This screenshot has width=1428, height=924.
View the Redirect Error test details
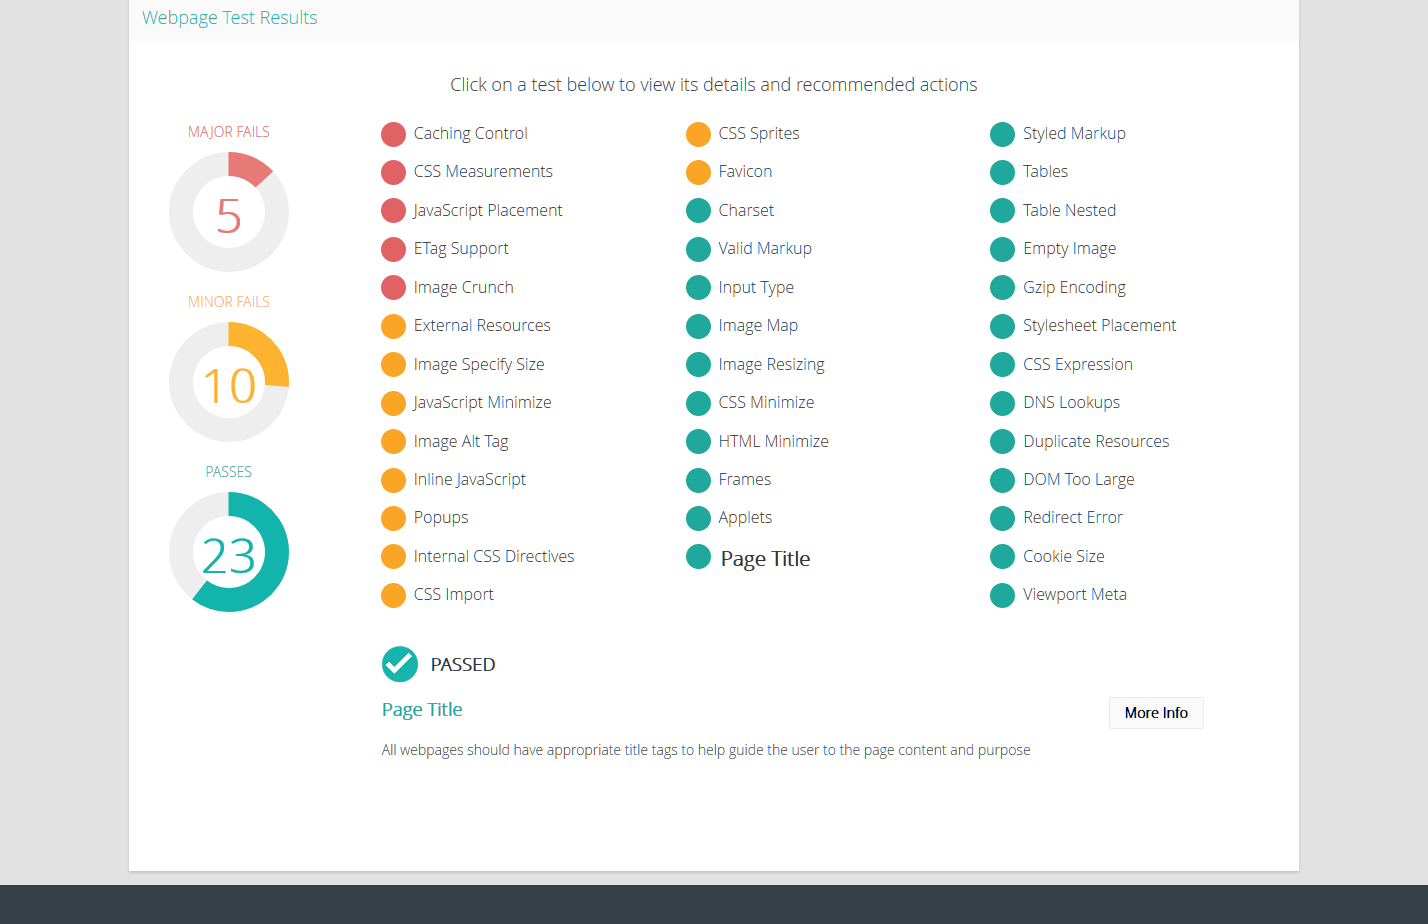tap(1073, 518)
